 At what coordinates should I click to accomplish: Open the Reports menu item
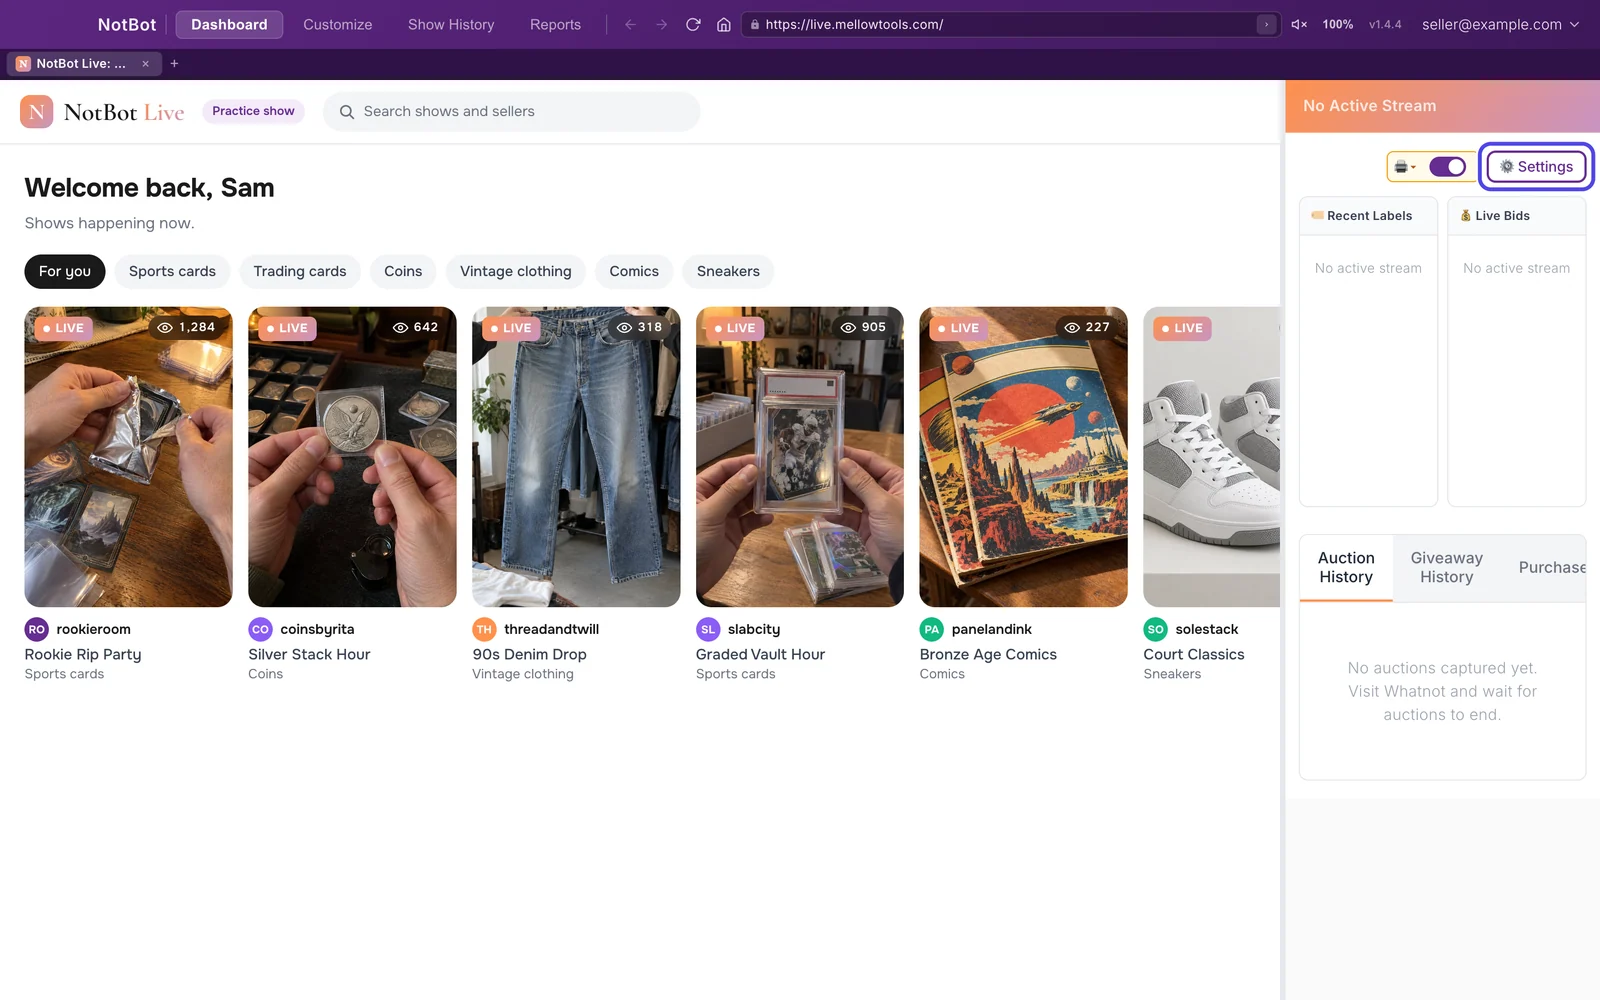555,24
